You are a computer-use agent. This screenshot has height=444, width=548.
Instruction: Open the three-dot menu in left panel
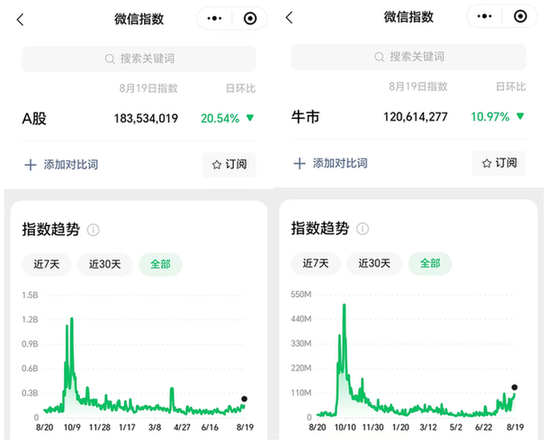coord(214,19)
